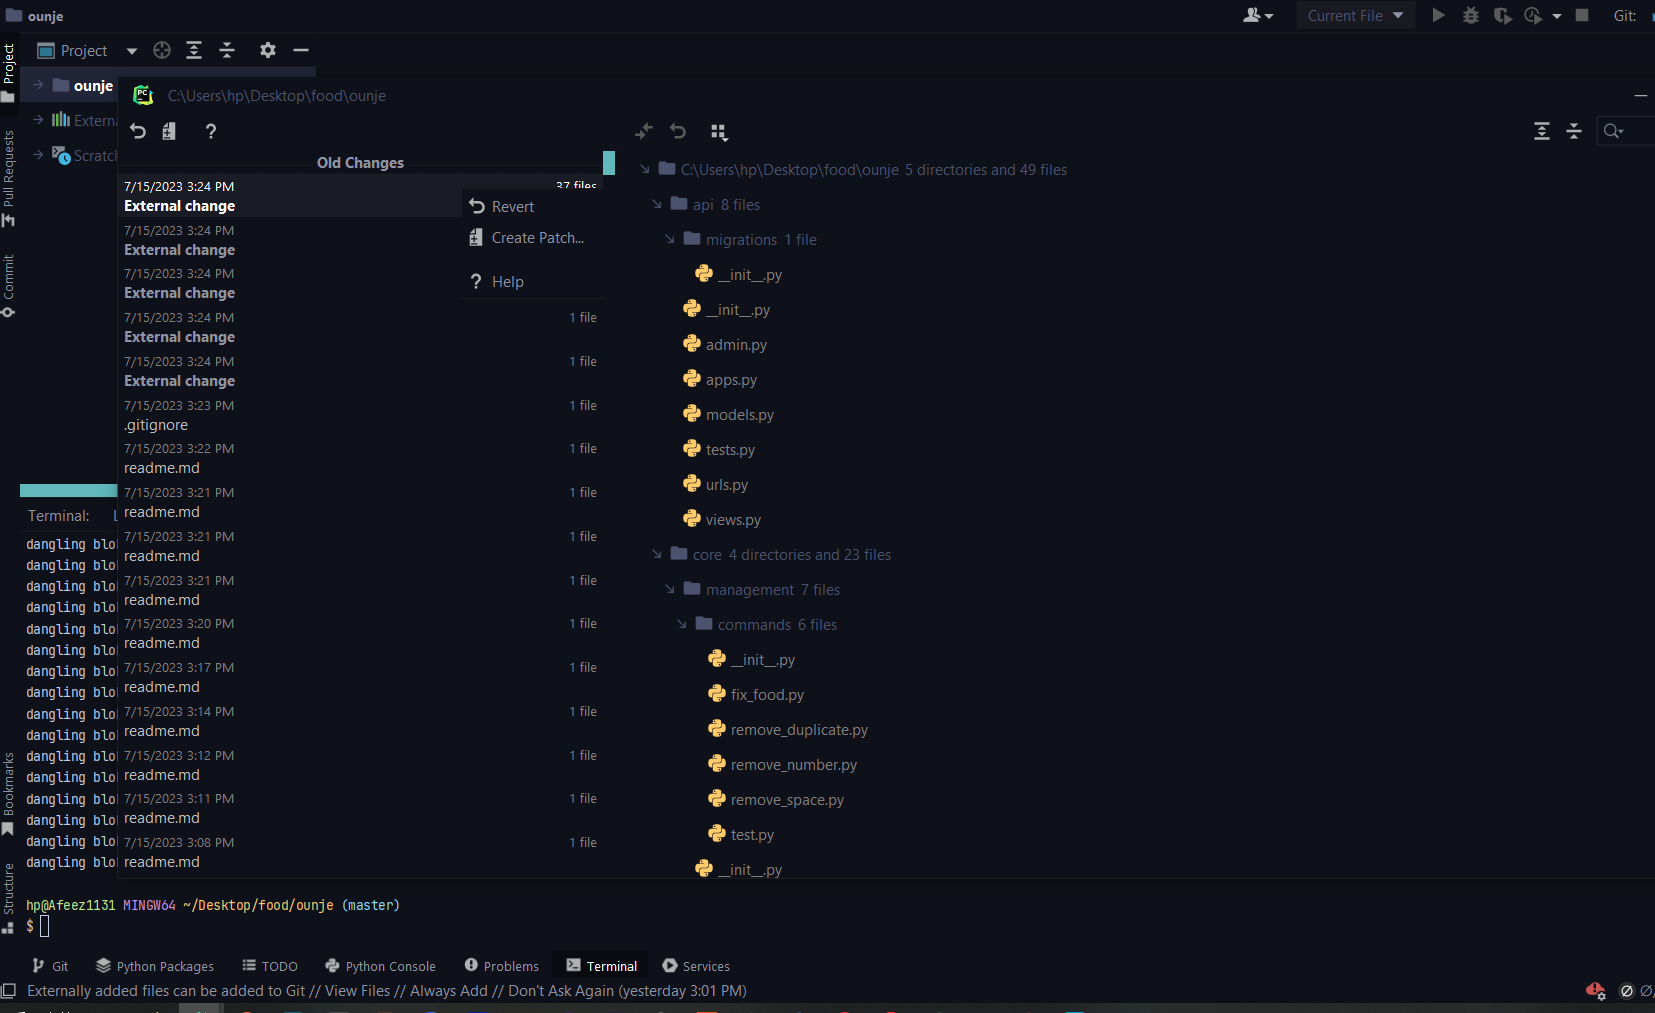Viewport: 1655px width, 1013px height.
Task: Click the Show Diff arrows icon
Action: pyautogui.click(x=644, y=131)
